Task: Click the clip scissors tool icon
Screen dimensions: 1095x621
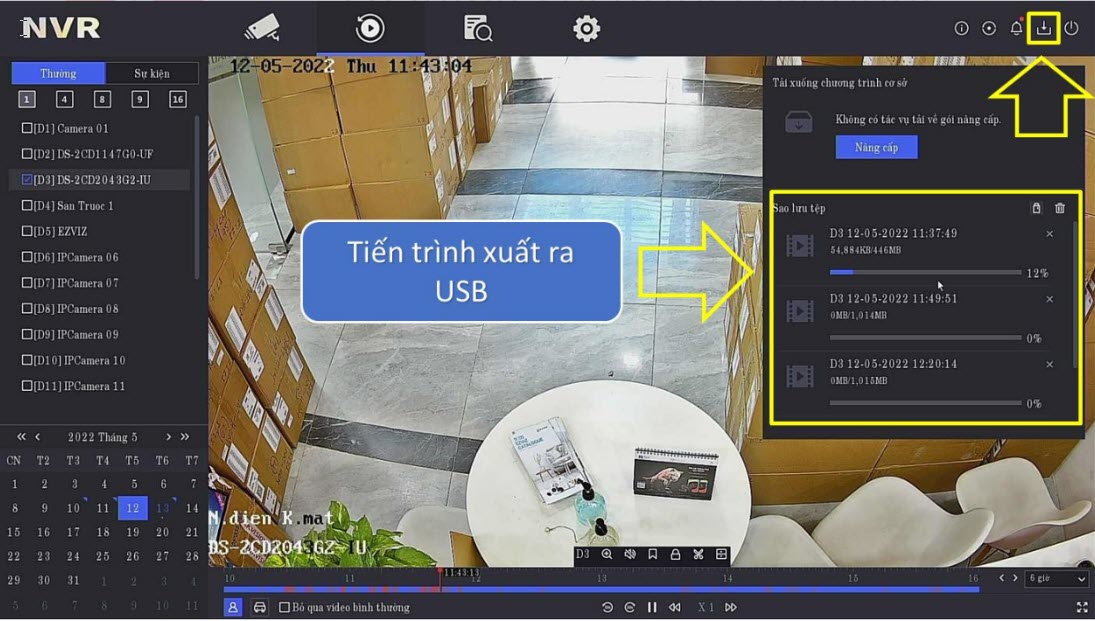Action: coord(698,554)
